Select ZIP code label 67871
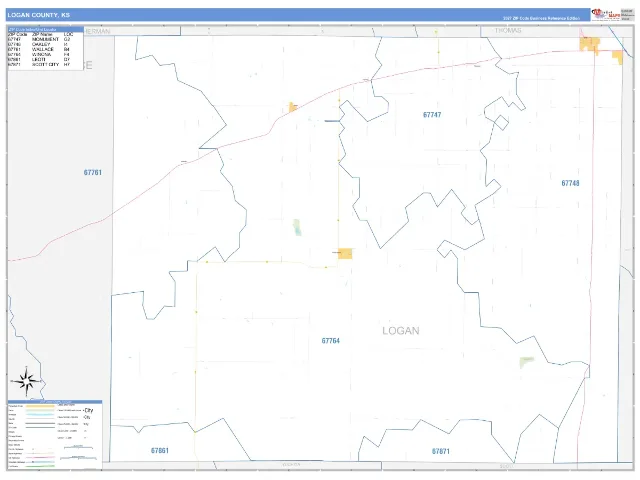This screenshot has height=480, width=640. 441,451
